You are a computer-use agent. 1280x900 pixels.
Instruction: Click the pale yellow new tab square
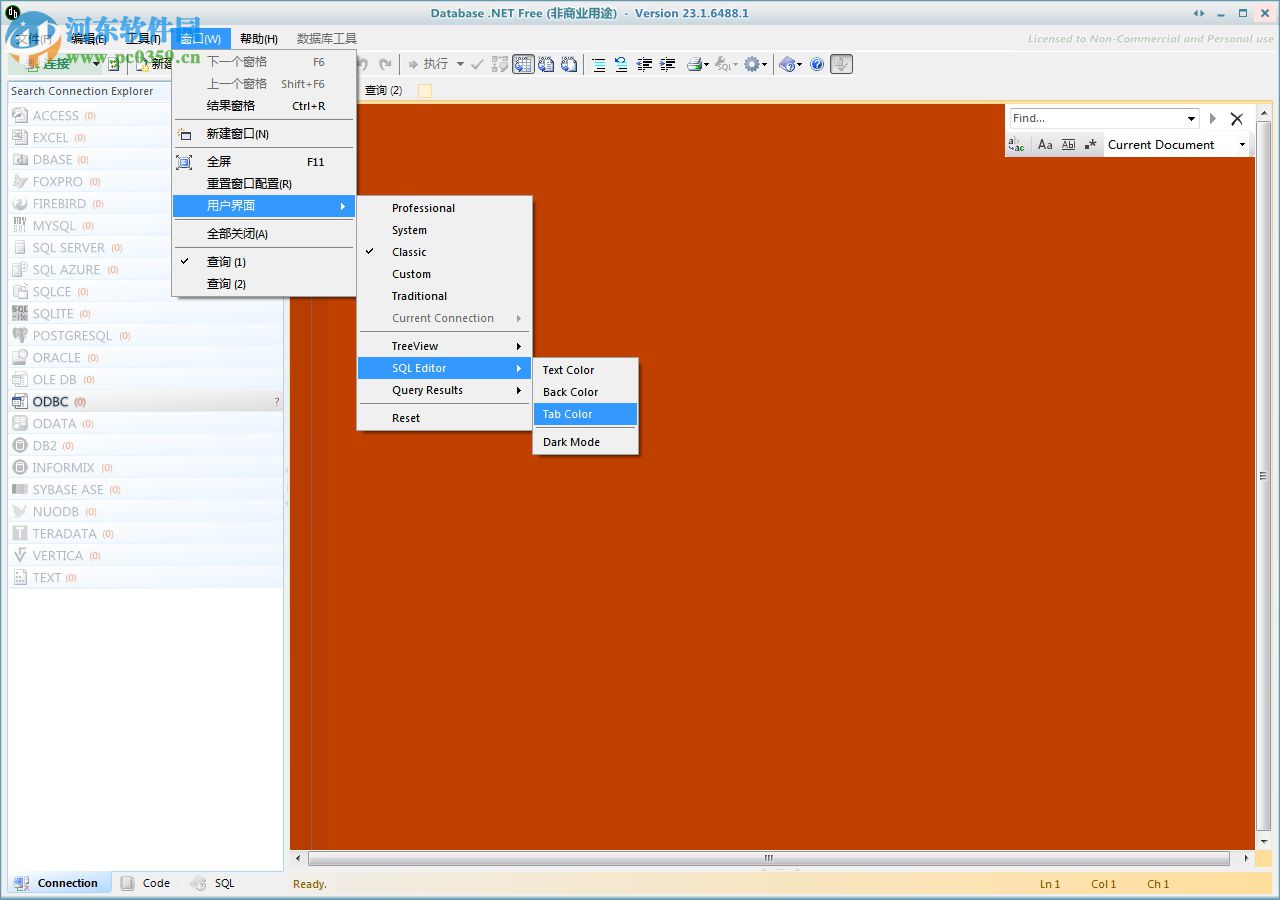pyautogui.click(x=425, y=91)
